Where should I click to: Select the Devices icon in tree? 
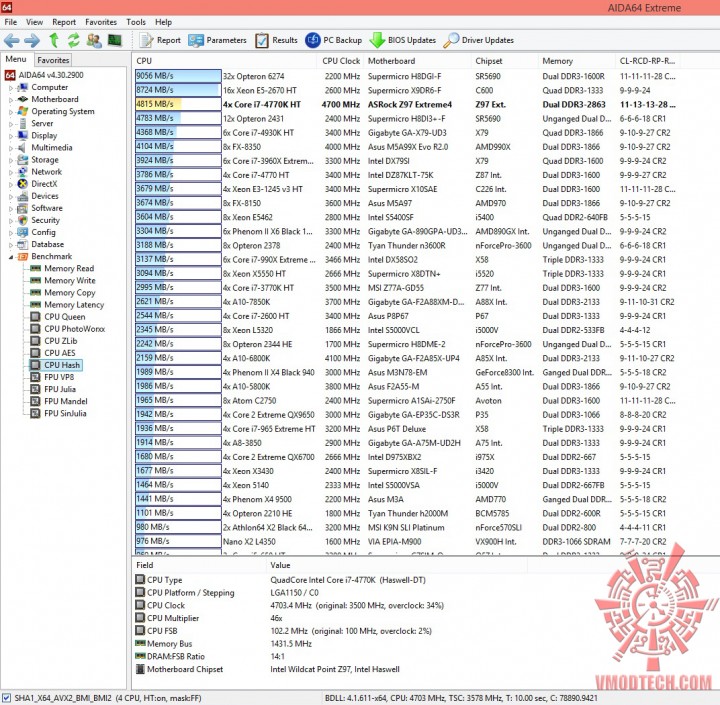[22, 196]
